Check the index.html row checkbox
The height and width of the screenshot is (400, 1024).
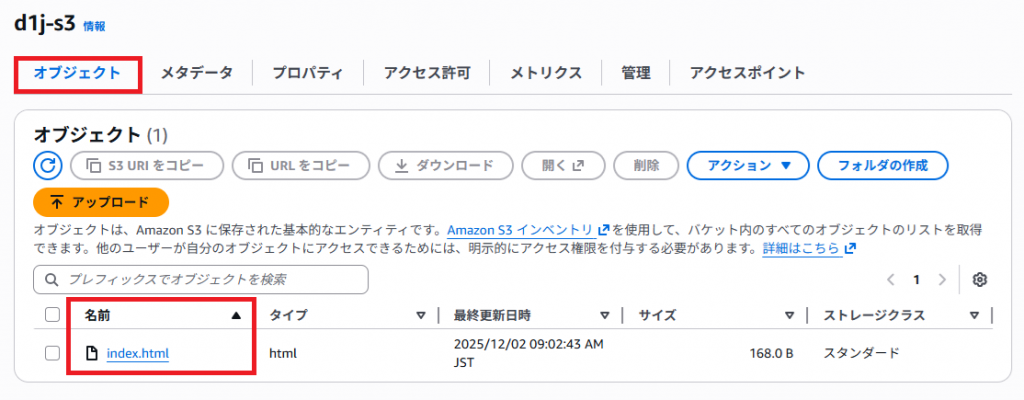point(53,353)
